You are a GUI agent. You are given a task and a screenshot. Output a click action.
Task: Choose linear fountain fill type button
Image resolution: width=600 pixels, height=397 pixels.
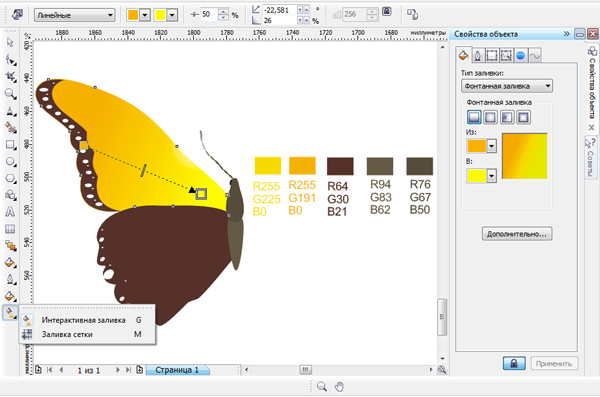pyautogui.click(x=474, y=117)
